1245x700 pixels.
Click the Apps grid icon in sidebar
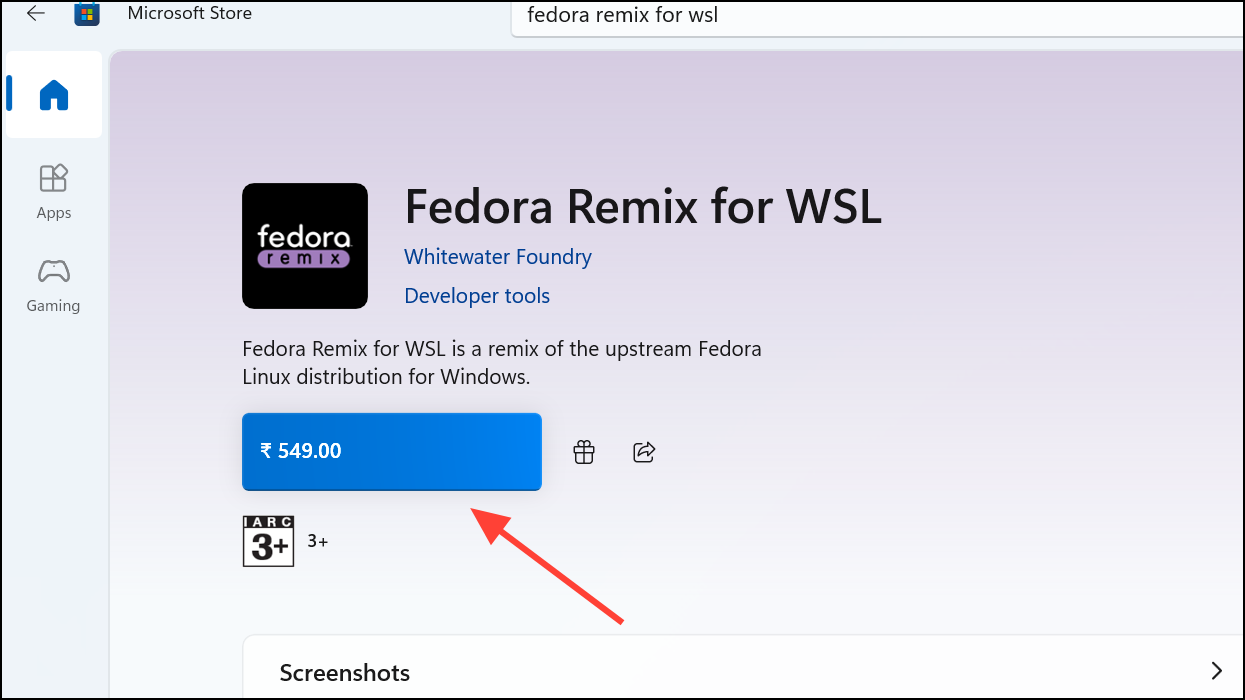pyautogui.click(x=53, y=177)
